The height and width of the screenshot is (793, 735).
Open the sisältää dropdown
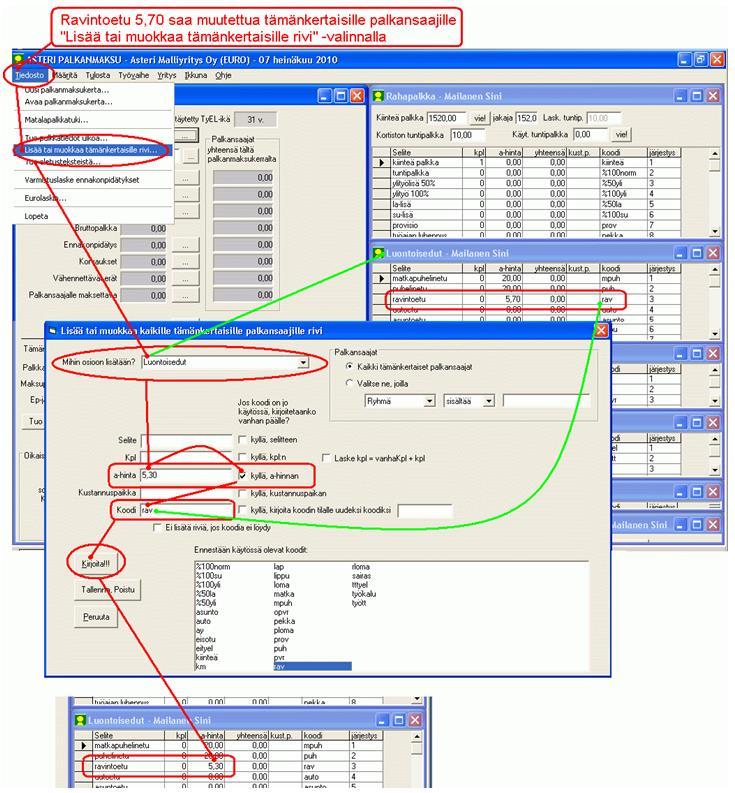tap(488, 401)
